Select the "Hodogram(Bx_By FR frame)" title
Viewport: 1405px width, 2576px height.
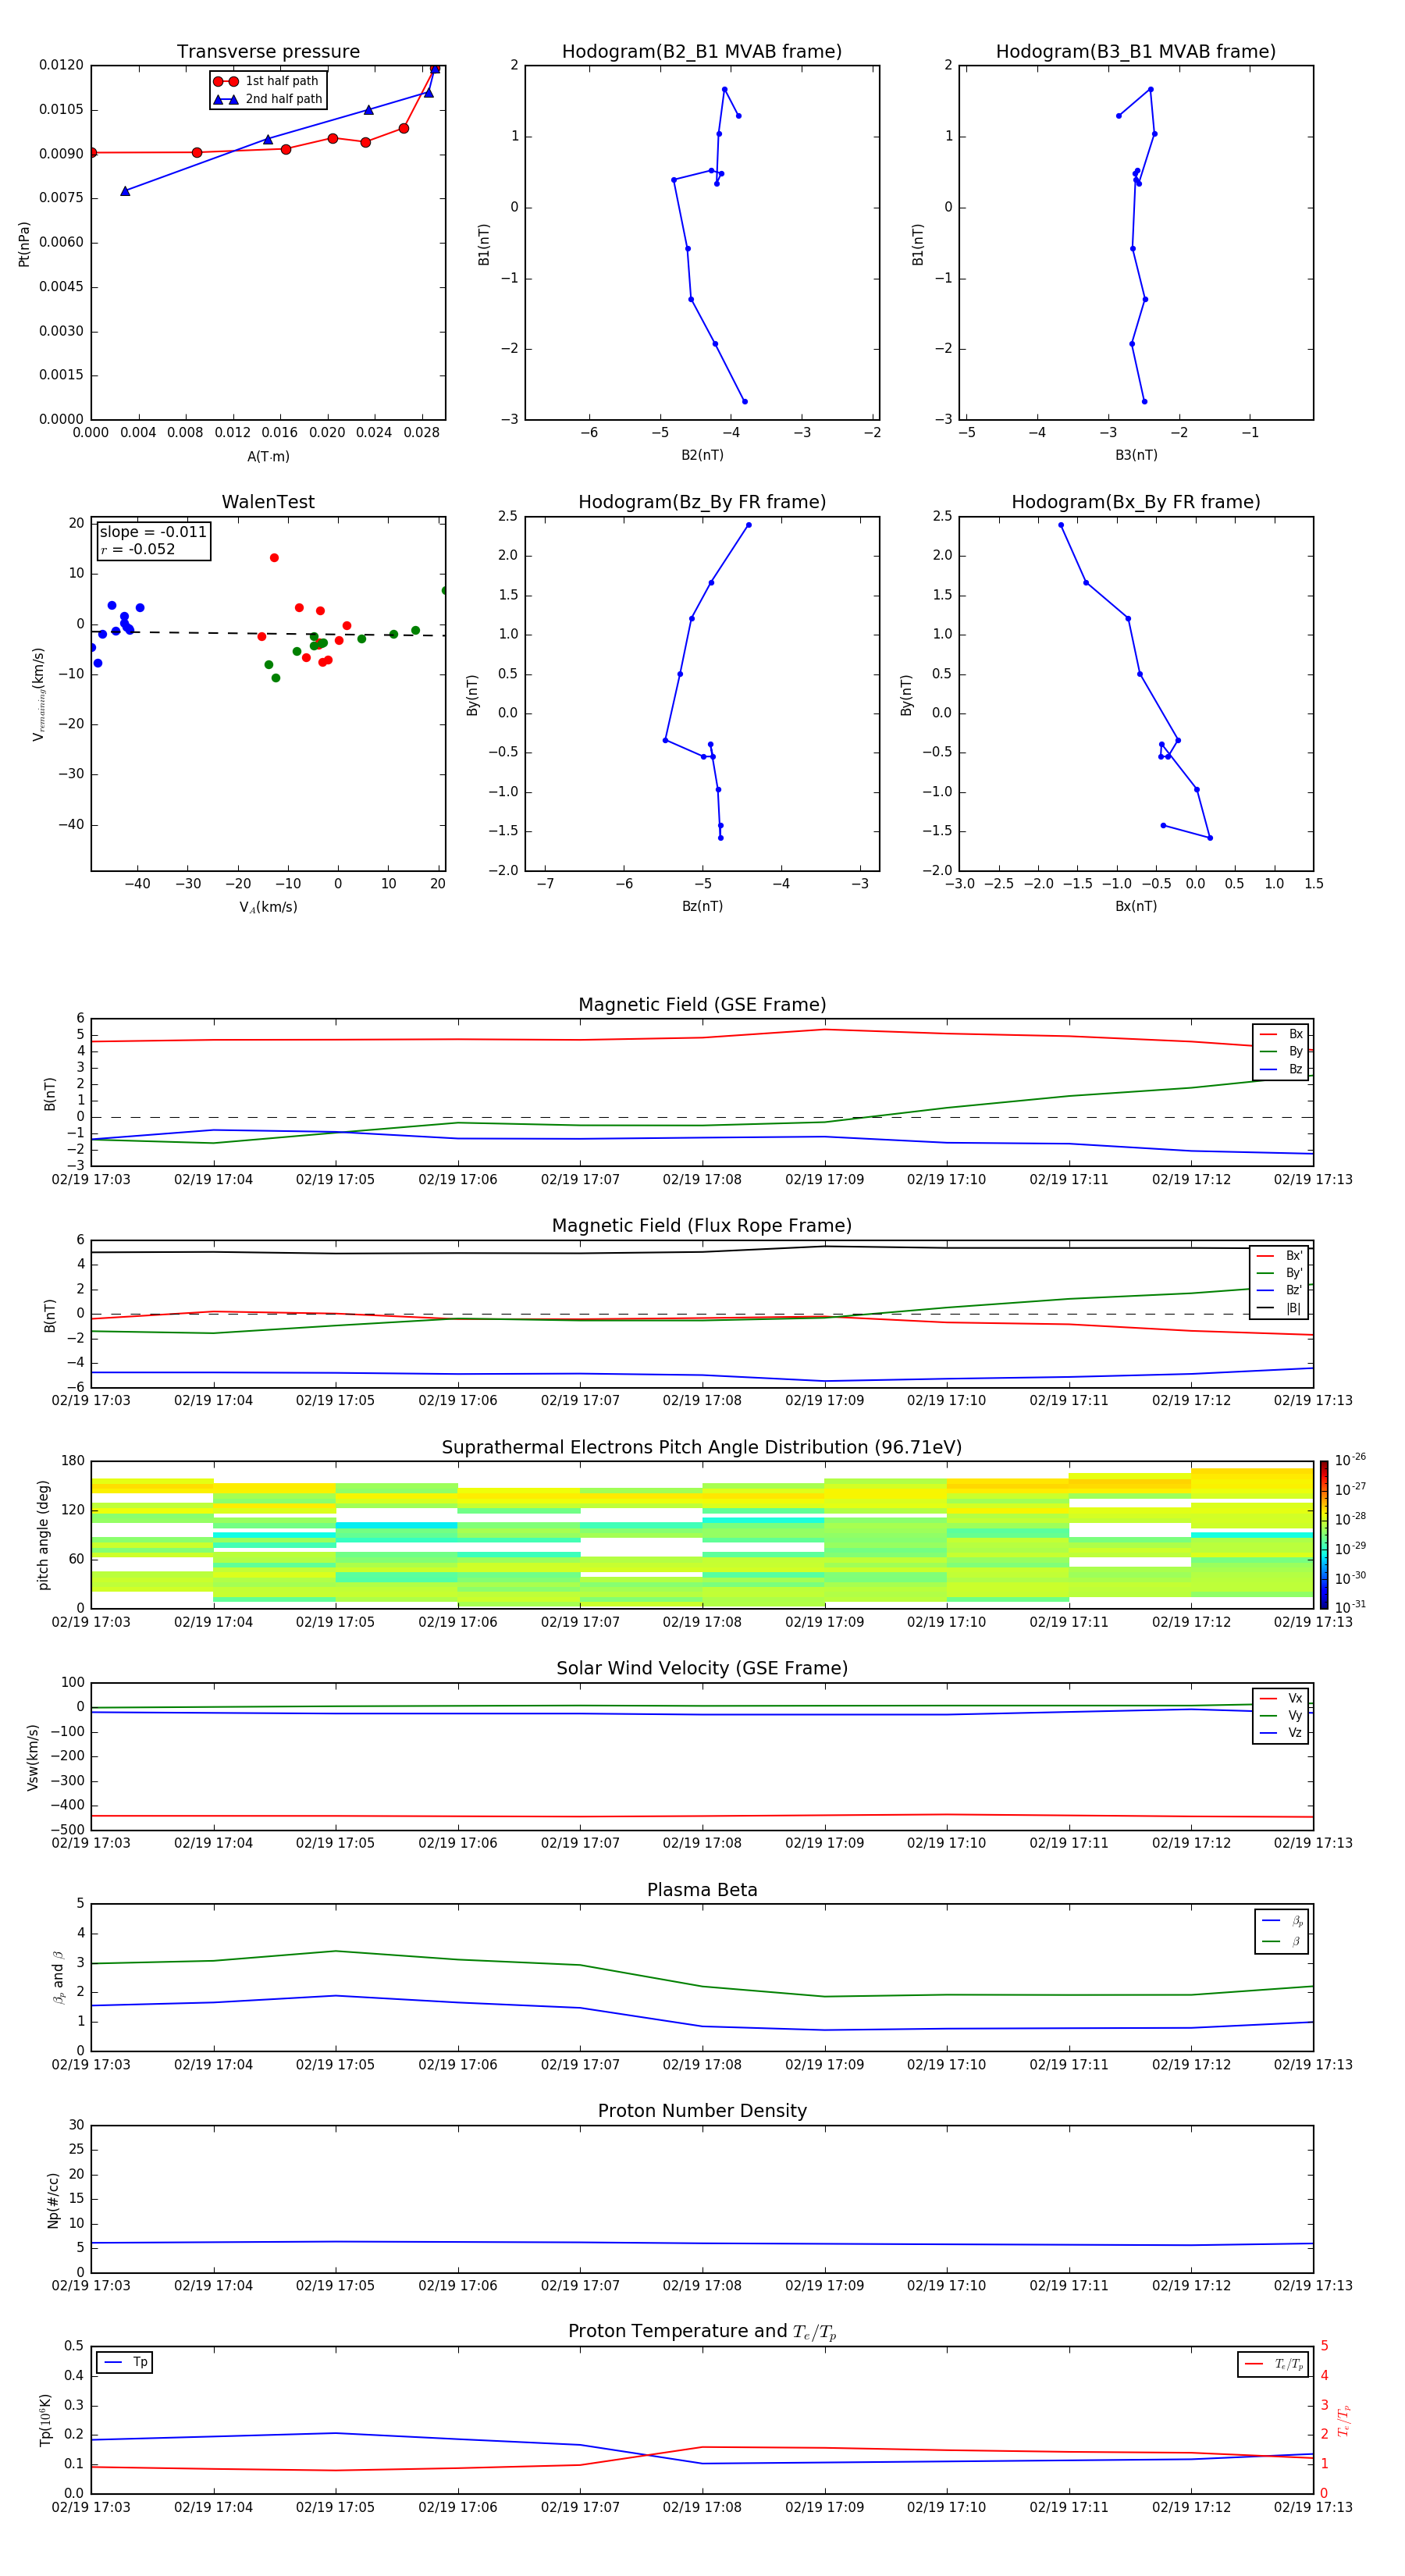1136,502
